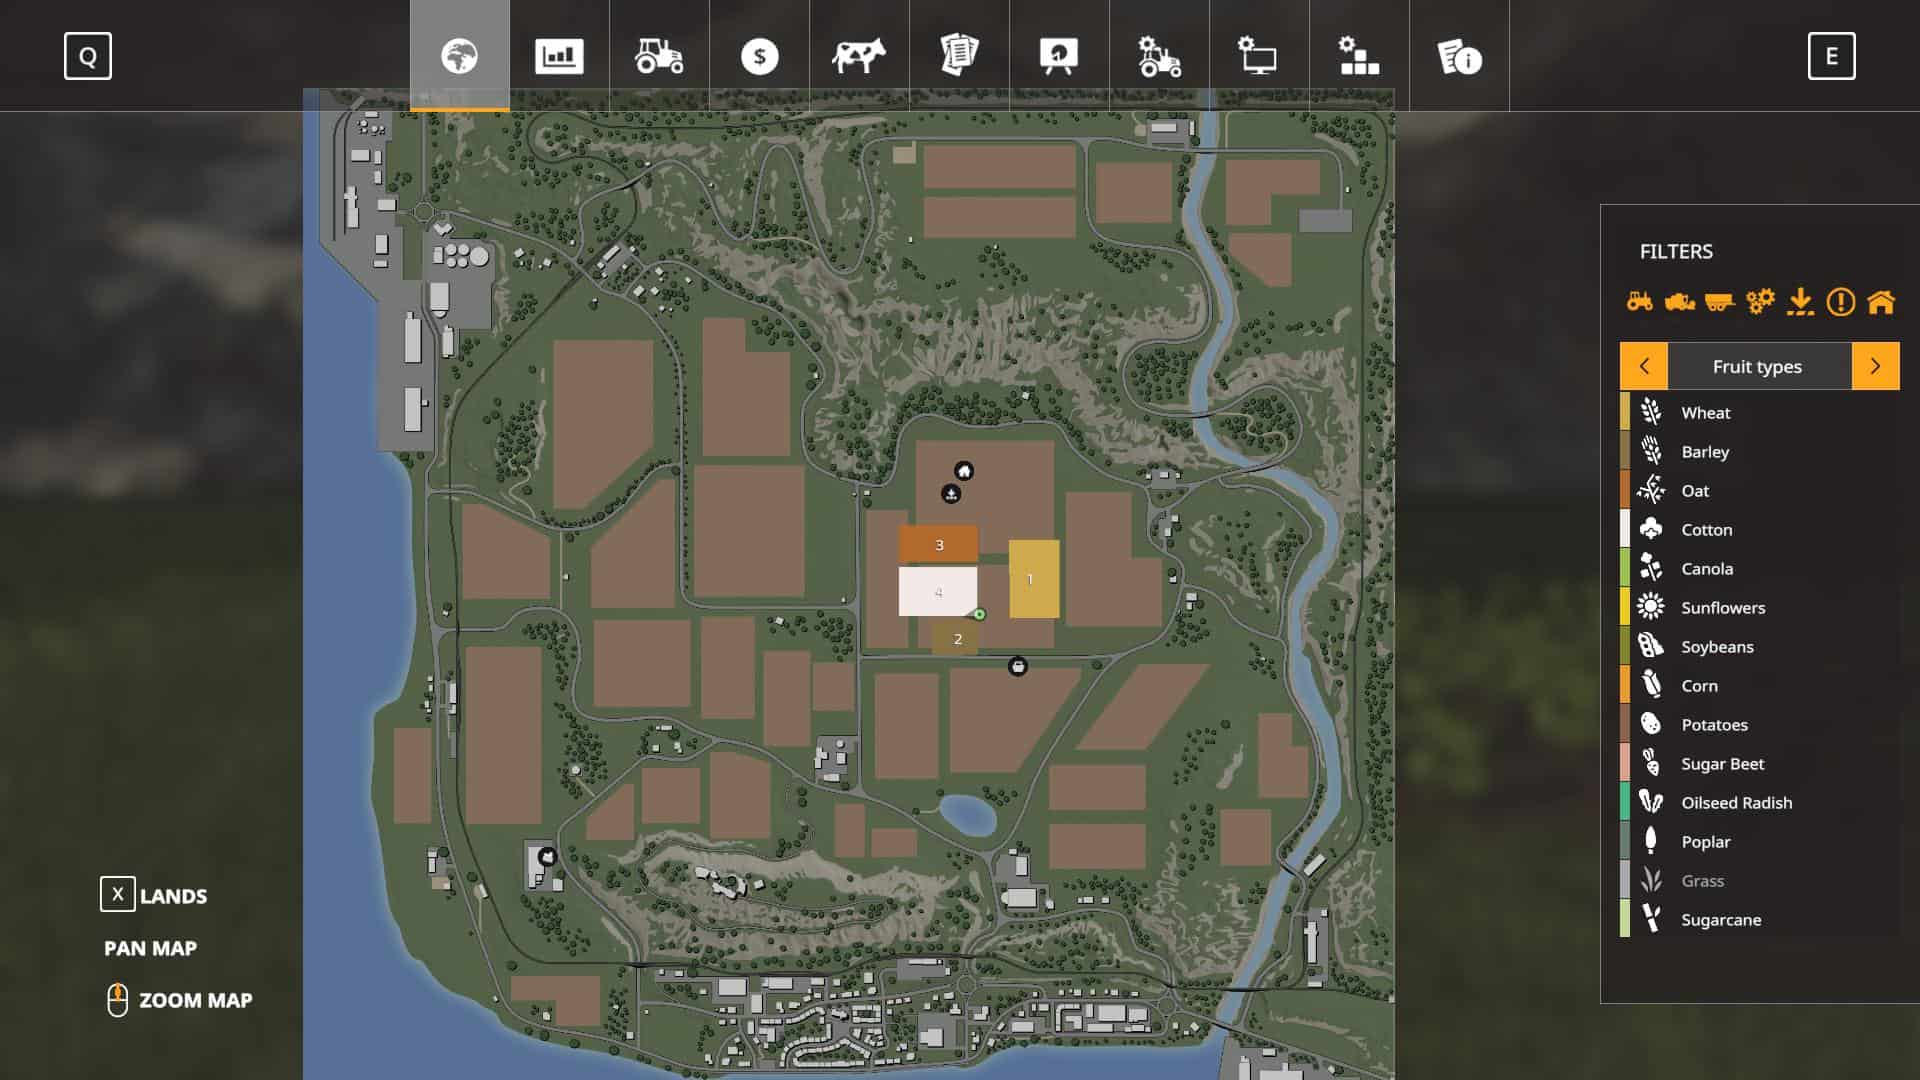The image size is (1920, 1080).
Task: Open the general settings blocks tab
Action: 1359,56
